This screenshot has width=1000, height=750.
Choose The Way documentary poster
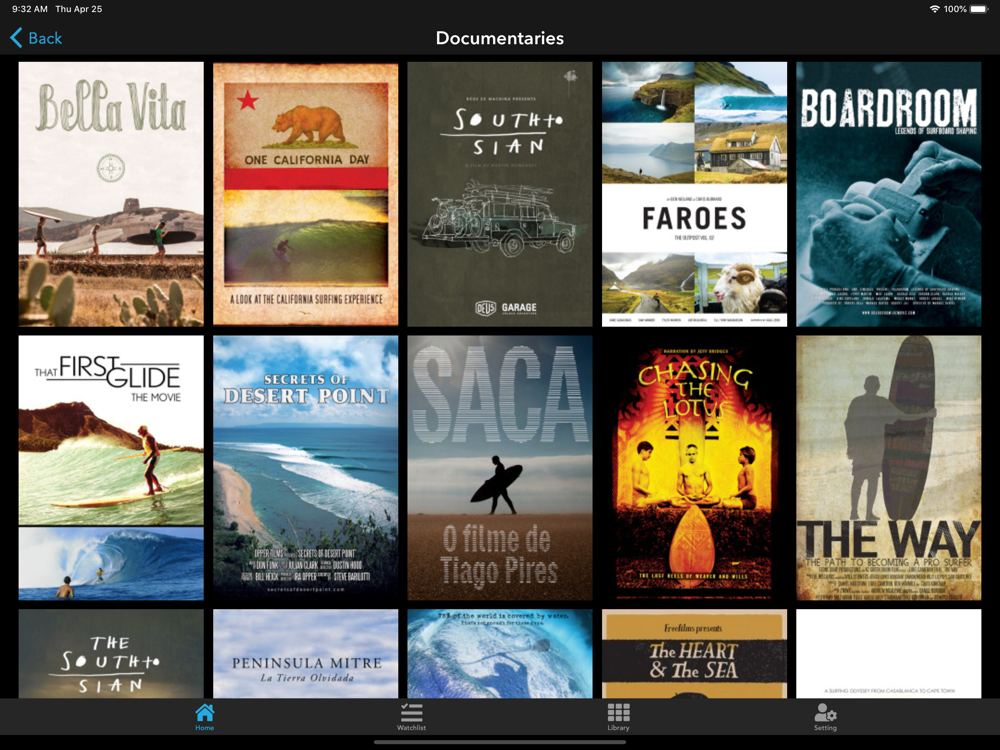[x=888, y=467]
